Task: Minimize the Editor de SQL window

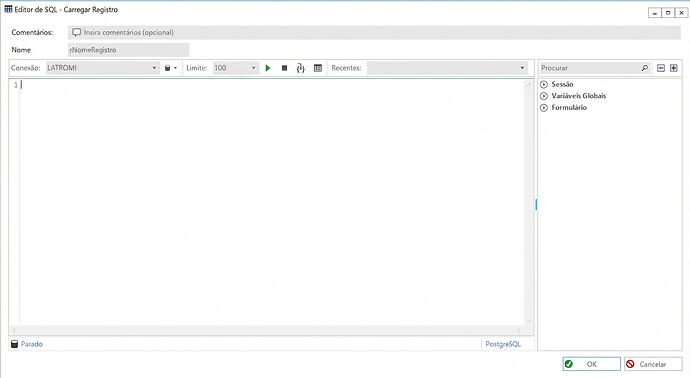Action: coord(654,13)
